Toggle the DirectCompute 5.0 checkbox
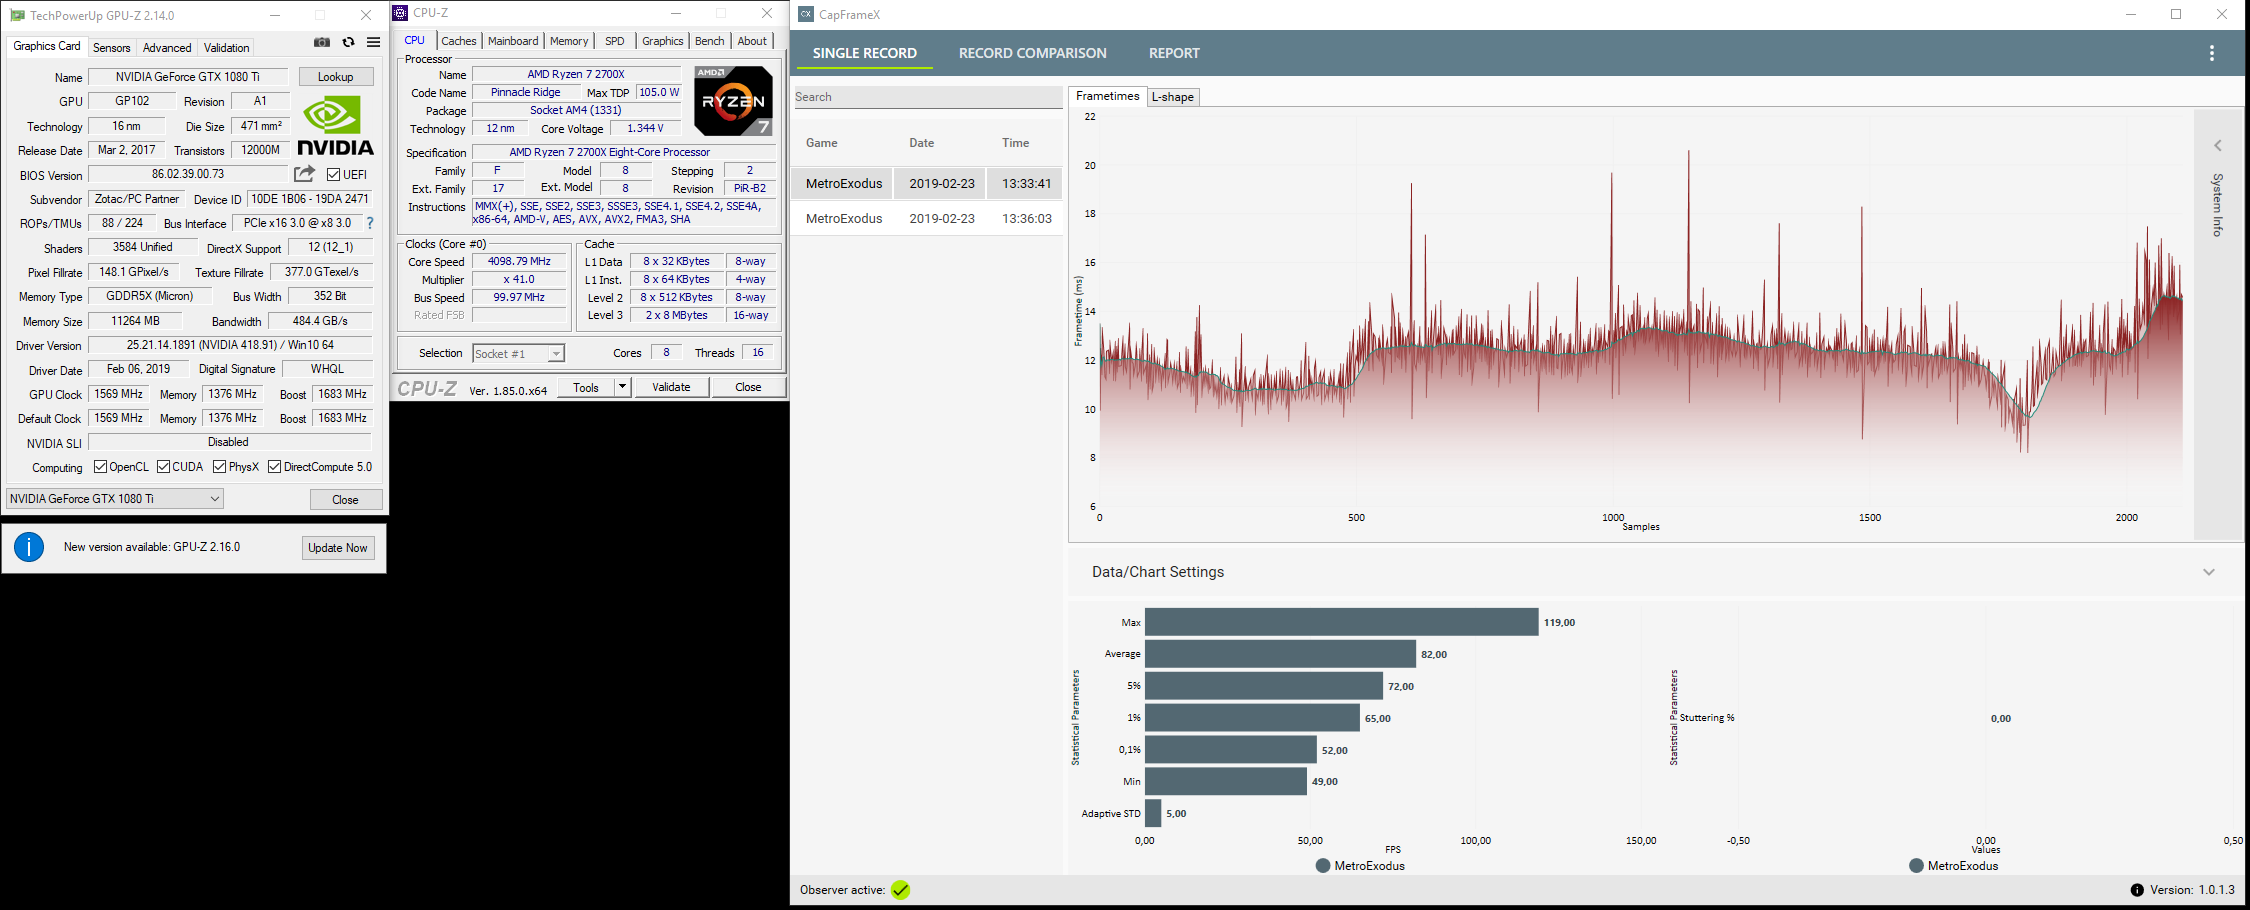The width and height of the screenshot is (2250, 910). [x=274, y=467]
